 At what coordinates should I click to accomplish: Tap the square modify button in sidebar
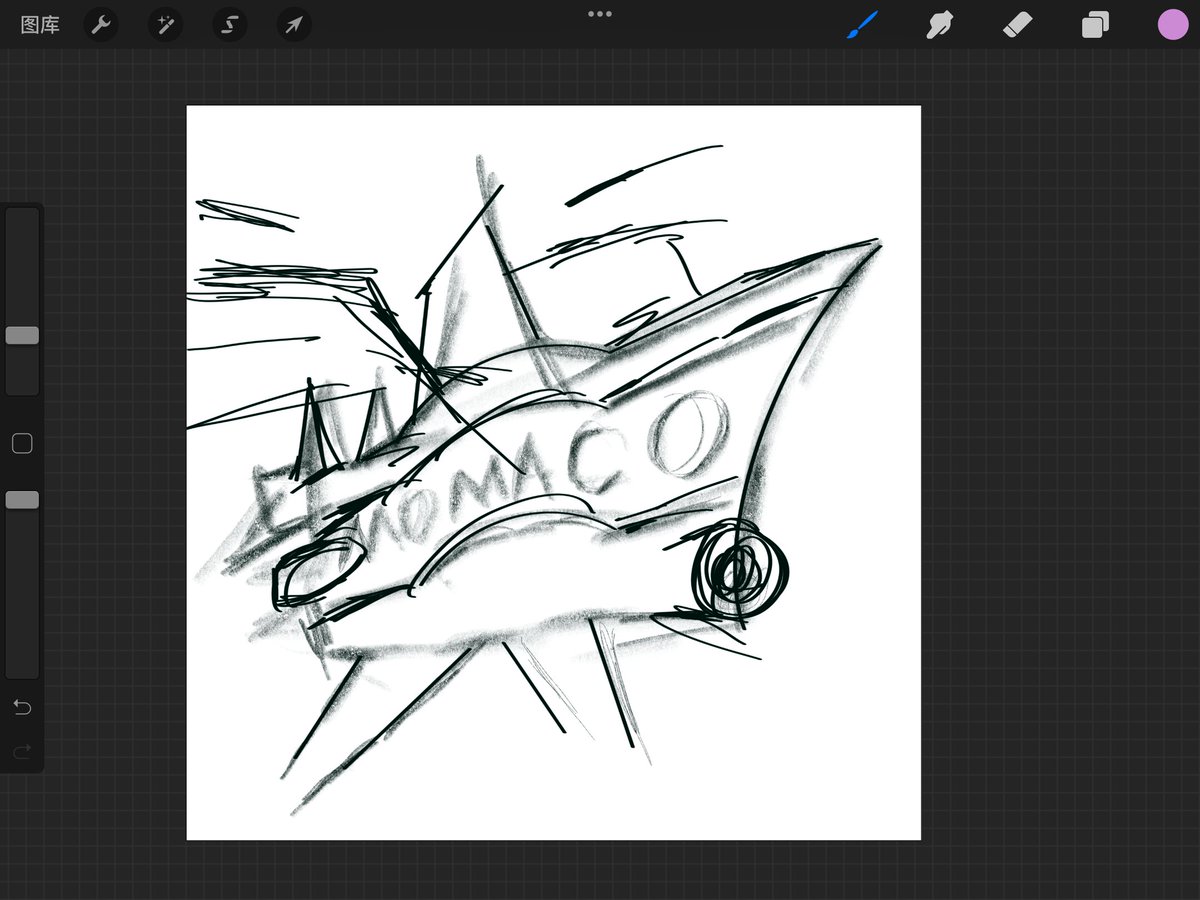coord(22,444)
